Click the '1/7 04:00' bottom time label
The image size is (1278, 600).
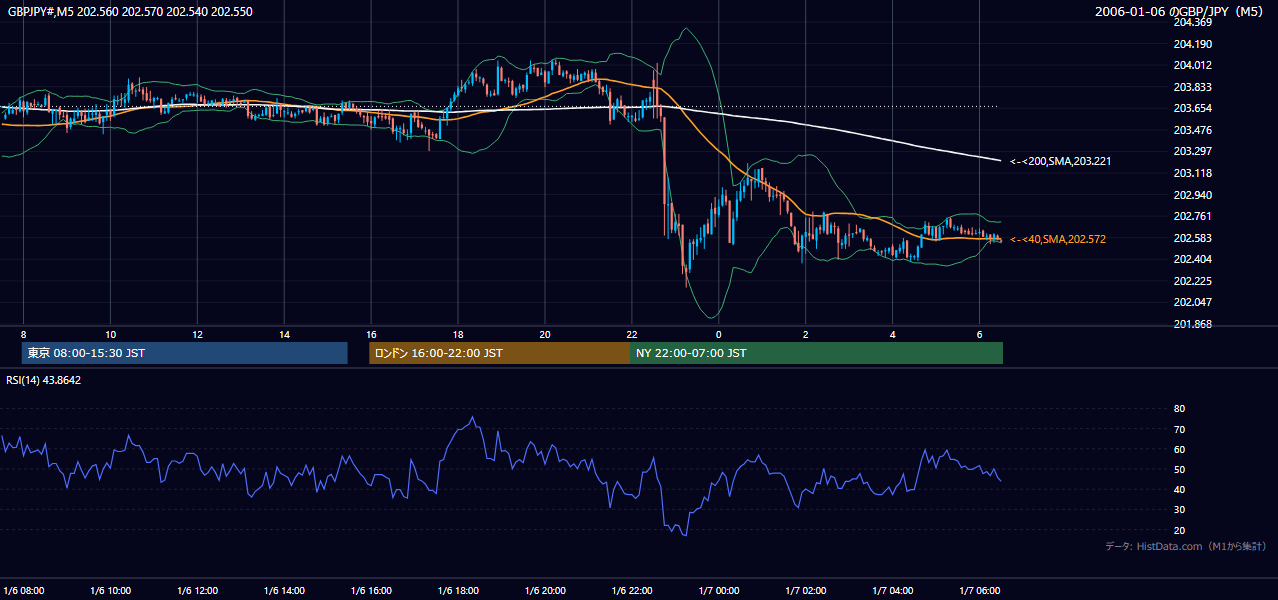(893, 590)
